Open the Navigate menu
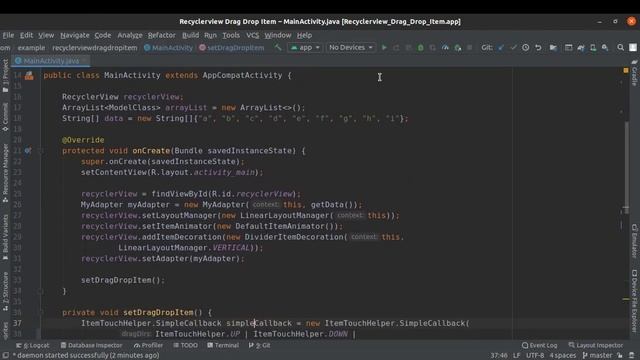Image resolution: width=640 pixels, height=360 pixels. point(75,36)
